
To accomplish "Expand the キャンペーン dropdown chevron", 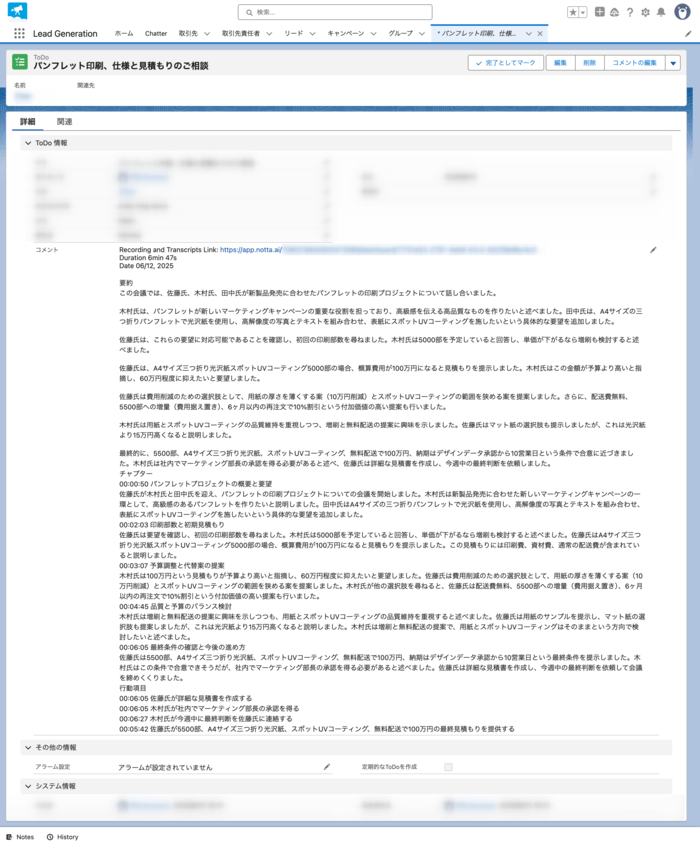I will click(x=373, y=33).
